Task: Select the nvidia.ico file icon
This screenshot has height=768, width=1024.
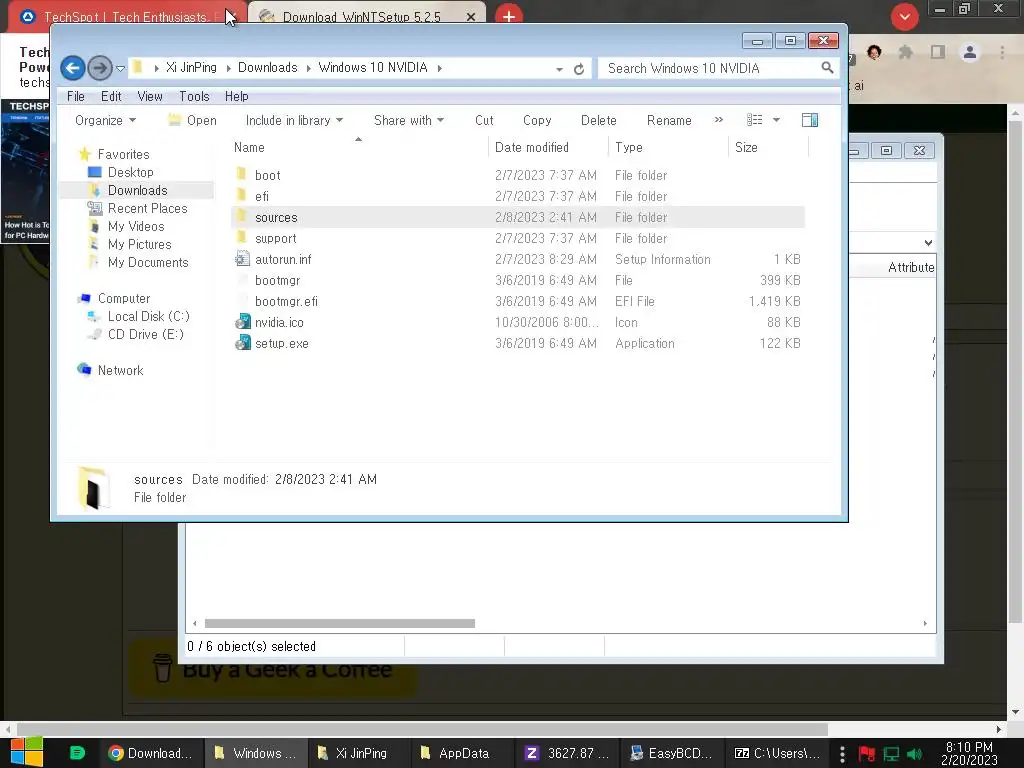Action: pyautogui.click(x=242, y=322)
